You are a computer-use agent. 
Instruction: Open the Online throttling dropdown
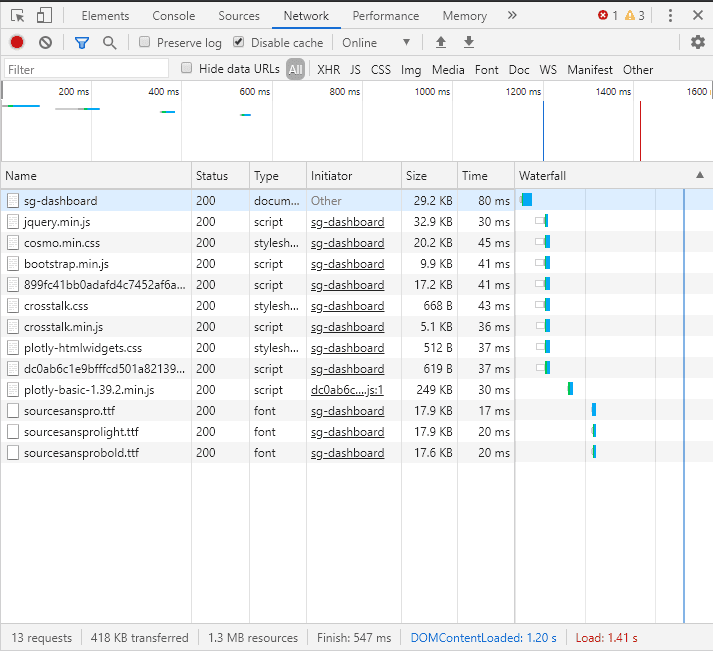coord(376,43)
